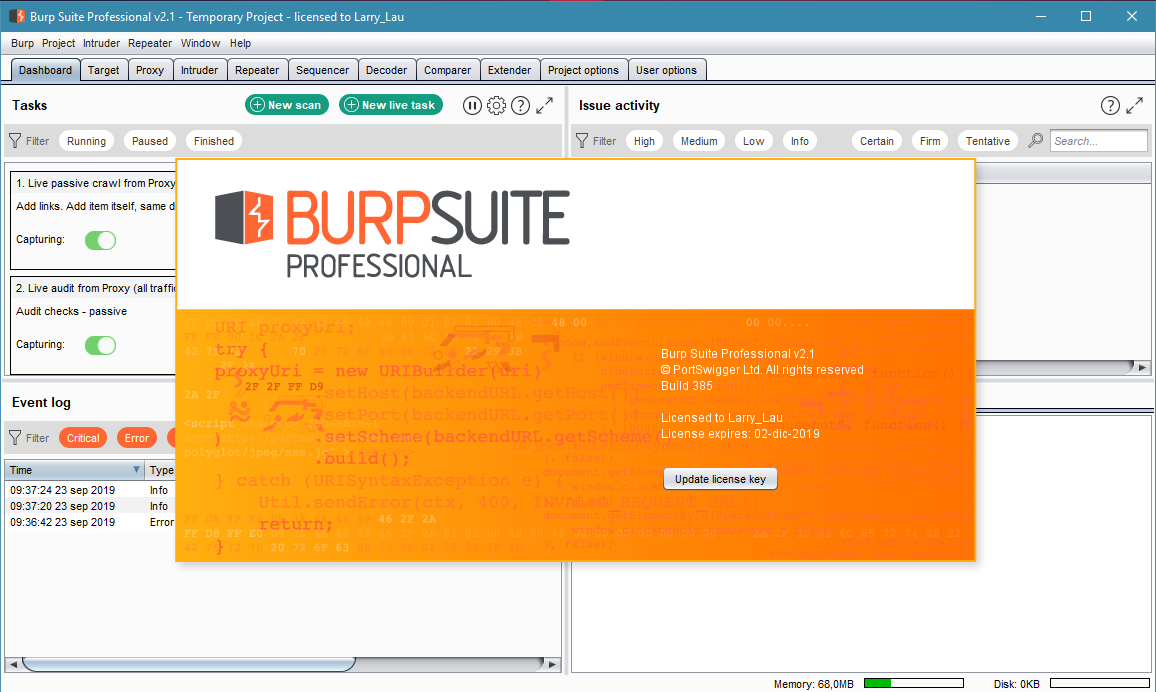The height and width of the screenshot is (692, 1156).
Task: Switch to the Target tab
Action: click(103, 70)
